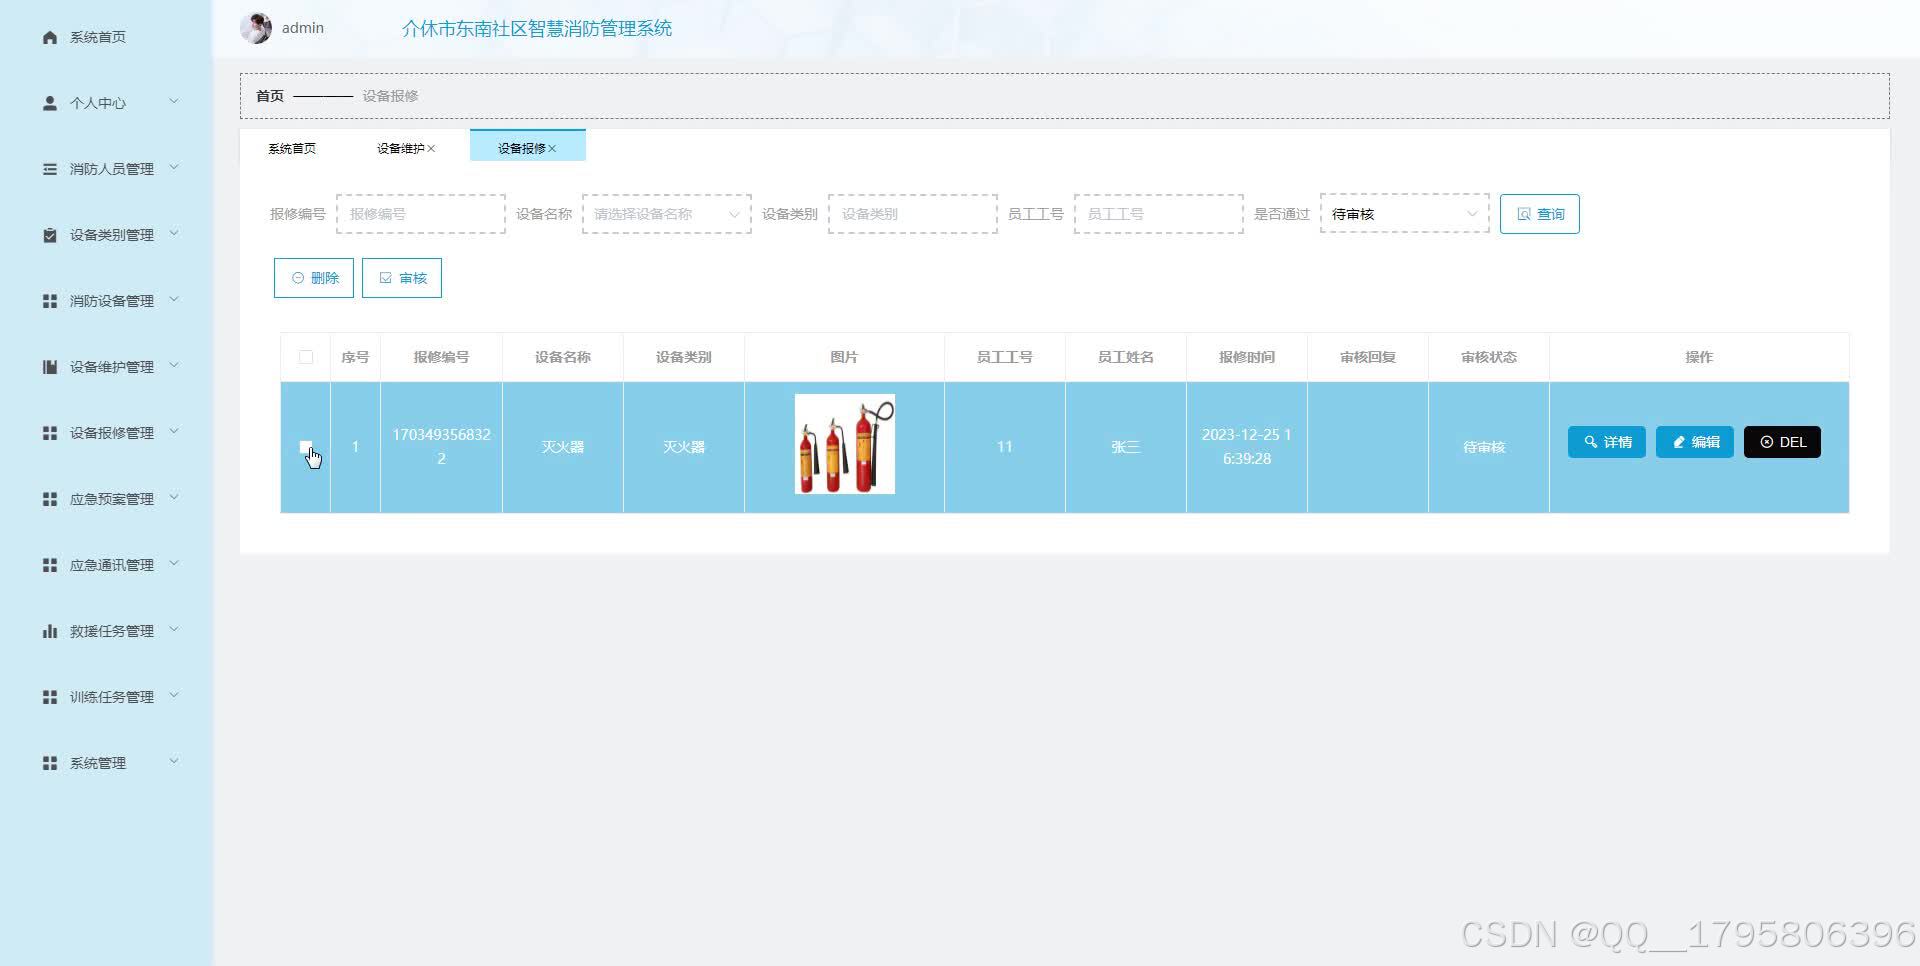Image resolution: width=1920 pixels, height=966 pixels.
Task: Click the fire extinguisher image thumbnail
Action: pos(844,443)
